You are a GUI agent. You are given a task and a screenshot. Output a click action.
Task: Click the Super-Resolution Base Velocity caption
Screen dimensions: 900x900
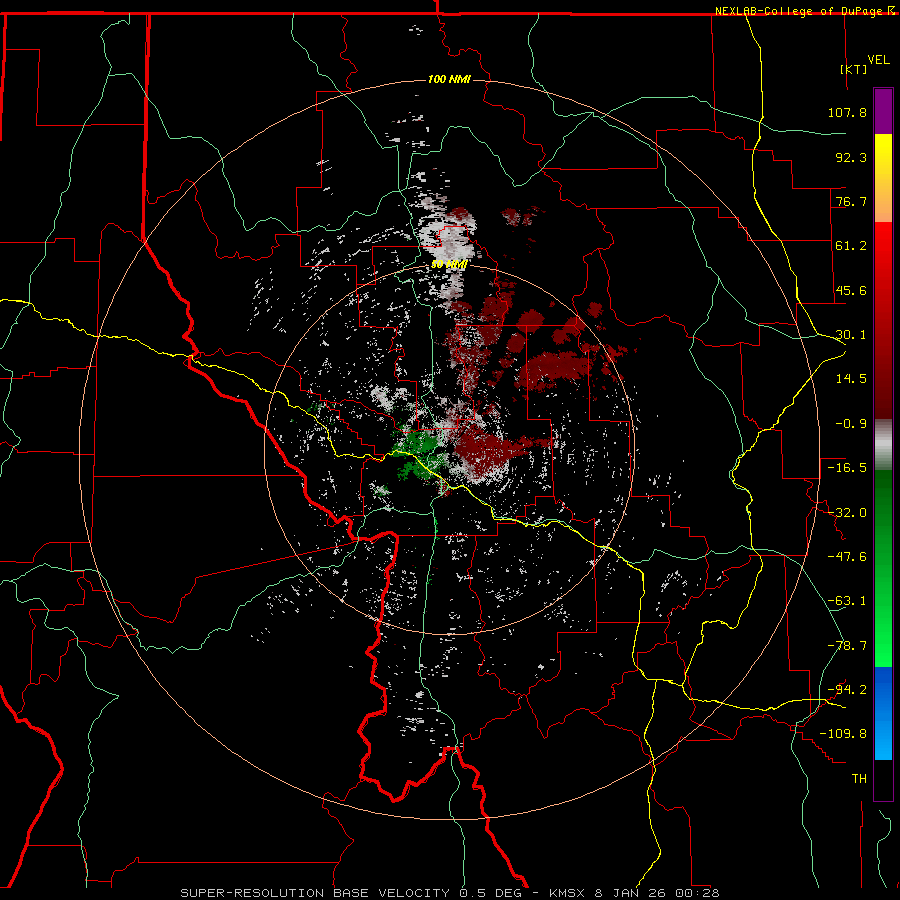(x=449, y=893)
